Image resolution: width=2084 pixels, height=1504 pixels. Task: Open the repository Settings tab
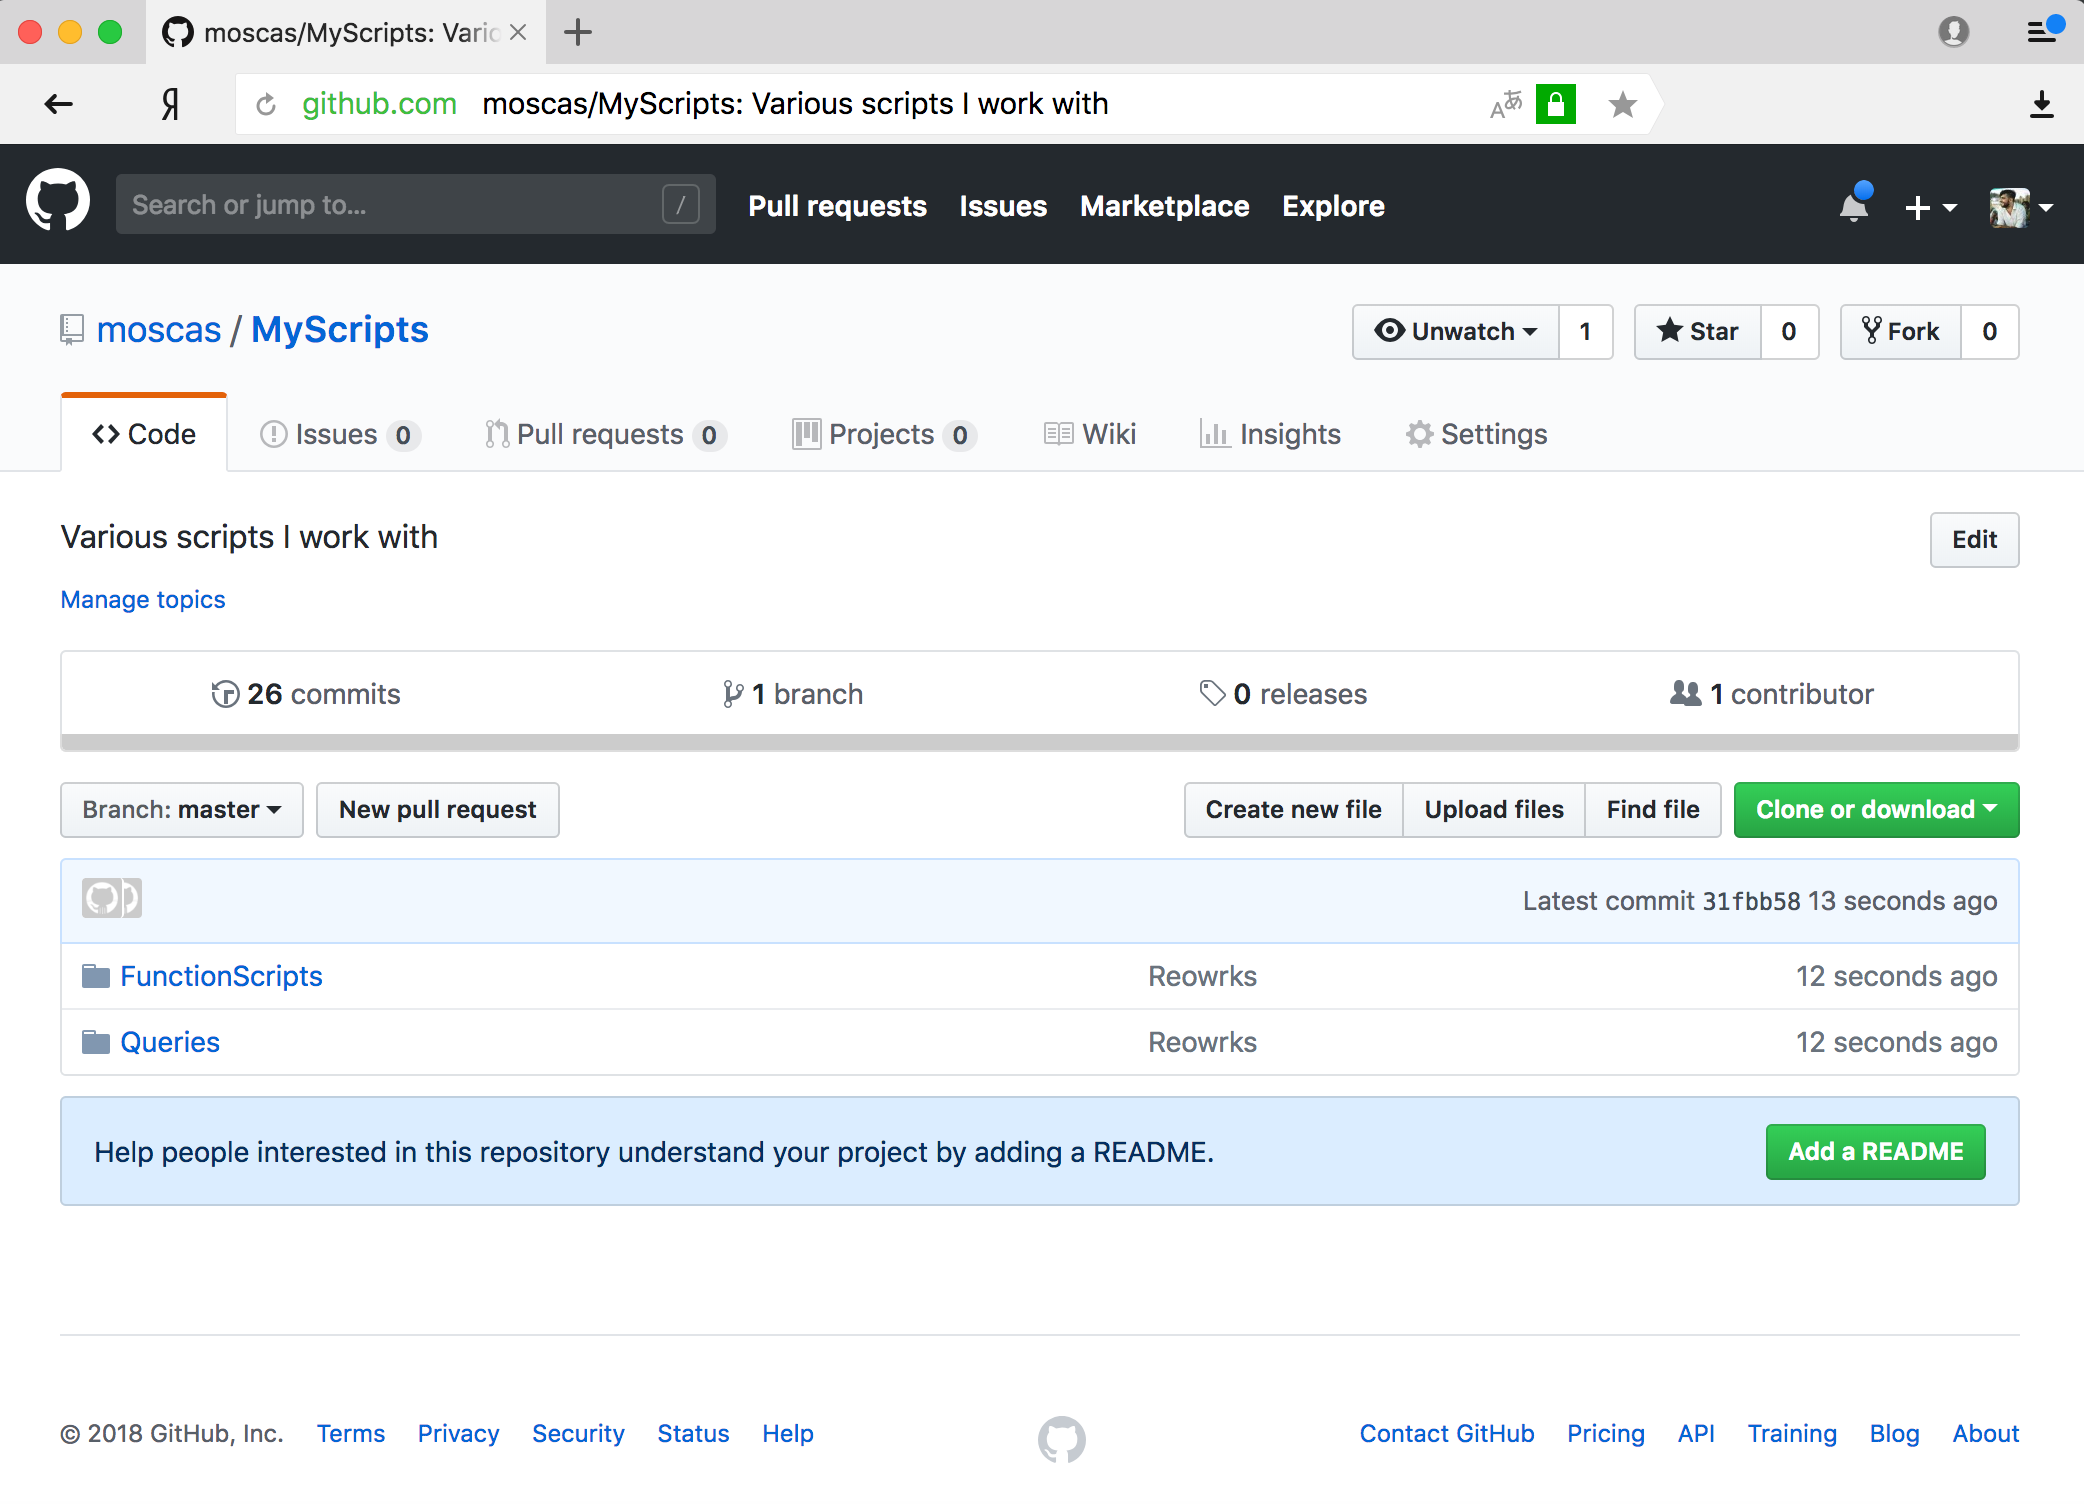(x=1476, y=434)
